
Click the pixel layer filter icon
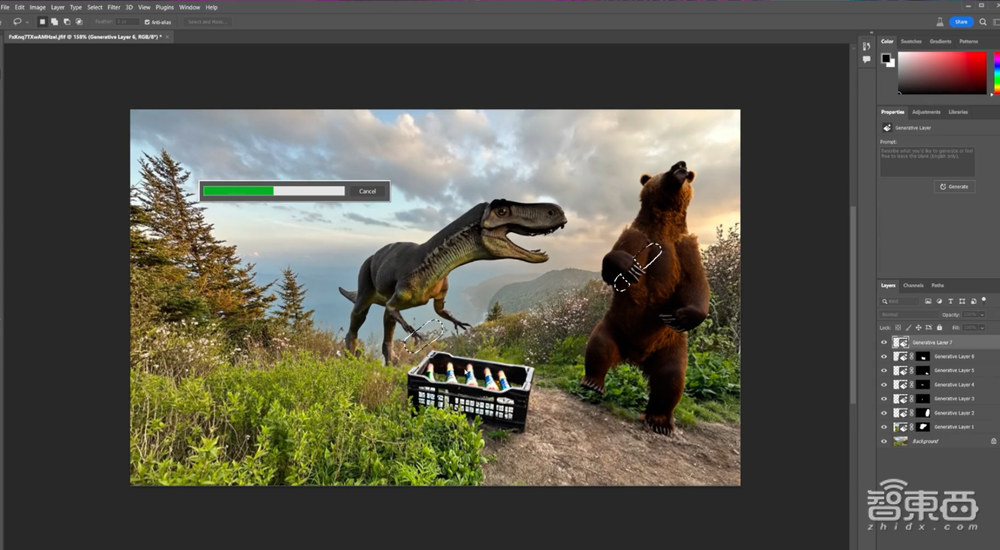click(929, 300)
